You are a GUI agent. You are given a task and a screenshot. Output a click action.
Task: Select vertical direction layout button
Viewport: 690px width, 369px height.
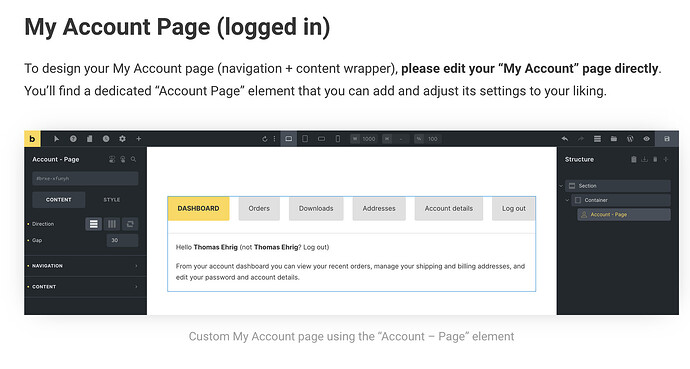pyautogui.click(x=93, y=224)
